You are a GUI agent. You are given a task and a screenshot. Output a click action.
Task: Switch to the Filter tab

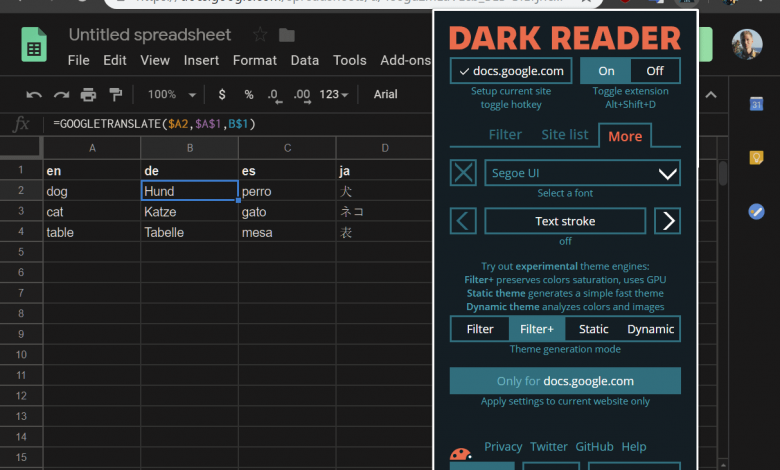click(505, 134)
